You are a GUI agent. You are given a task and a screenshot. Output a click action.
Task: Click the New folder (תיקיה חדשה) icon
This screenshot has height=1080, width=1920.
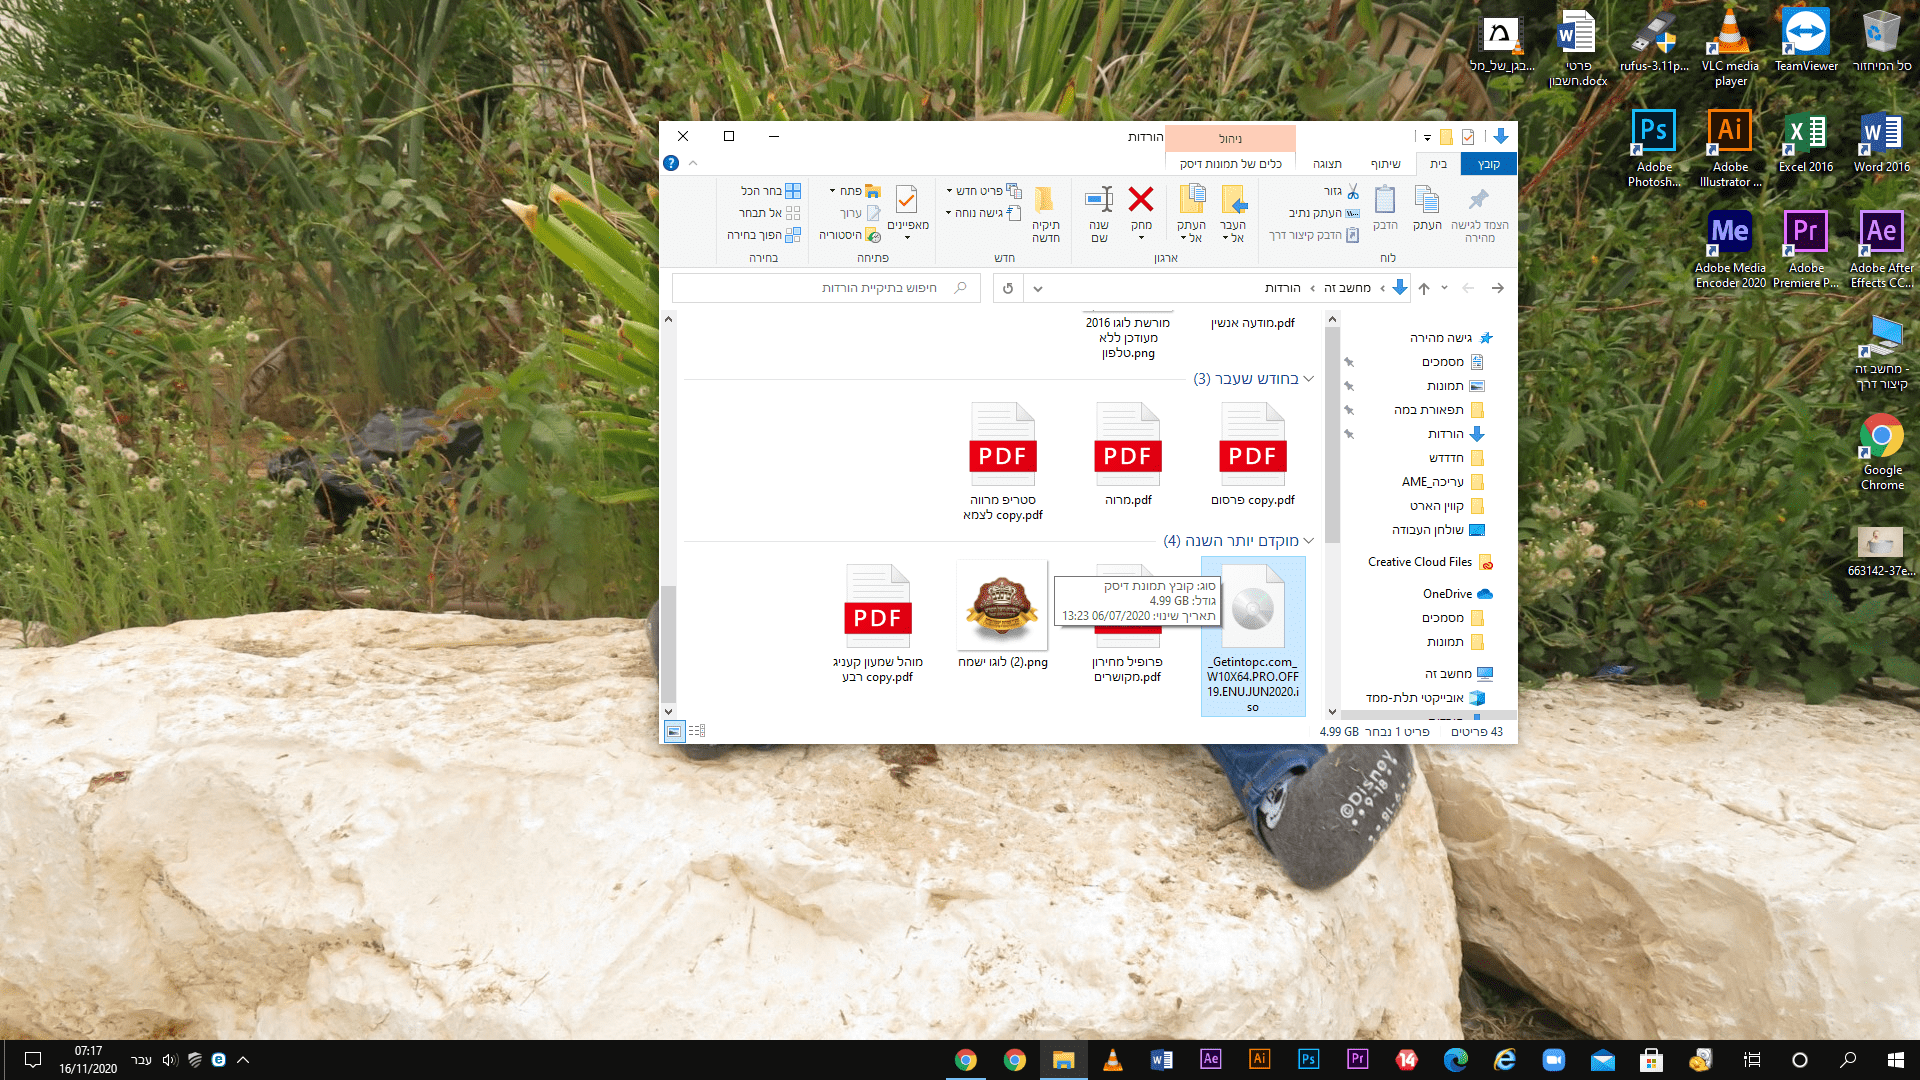[1045, 200]
